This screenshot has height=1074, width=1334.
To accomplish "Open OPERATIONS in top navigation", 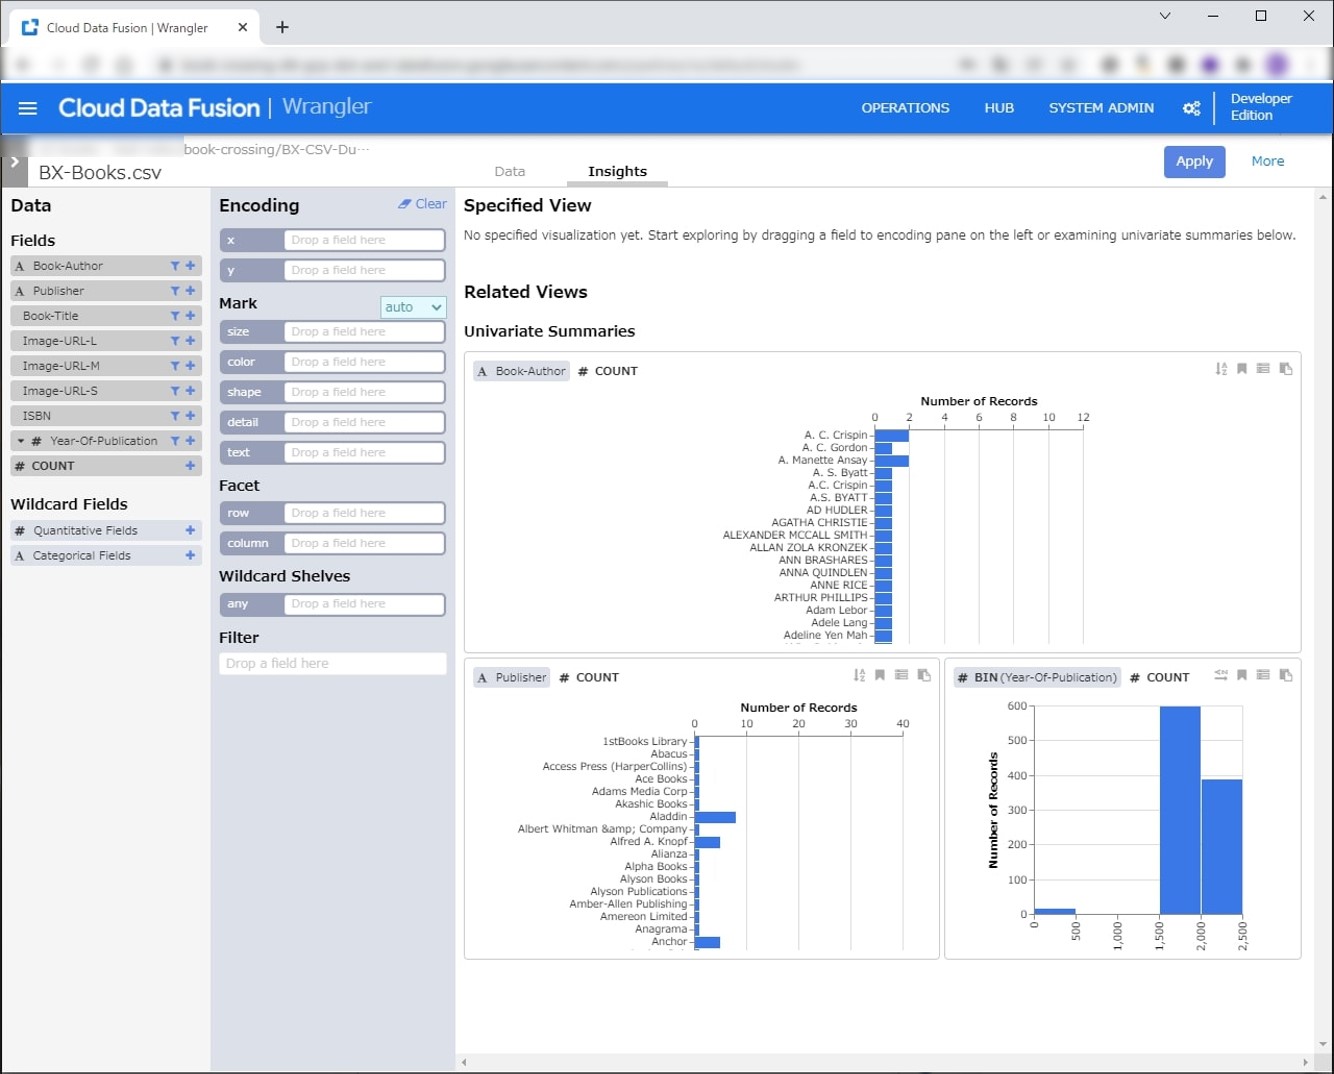I will pos(906,108).
